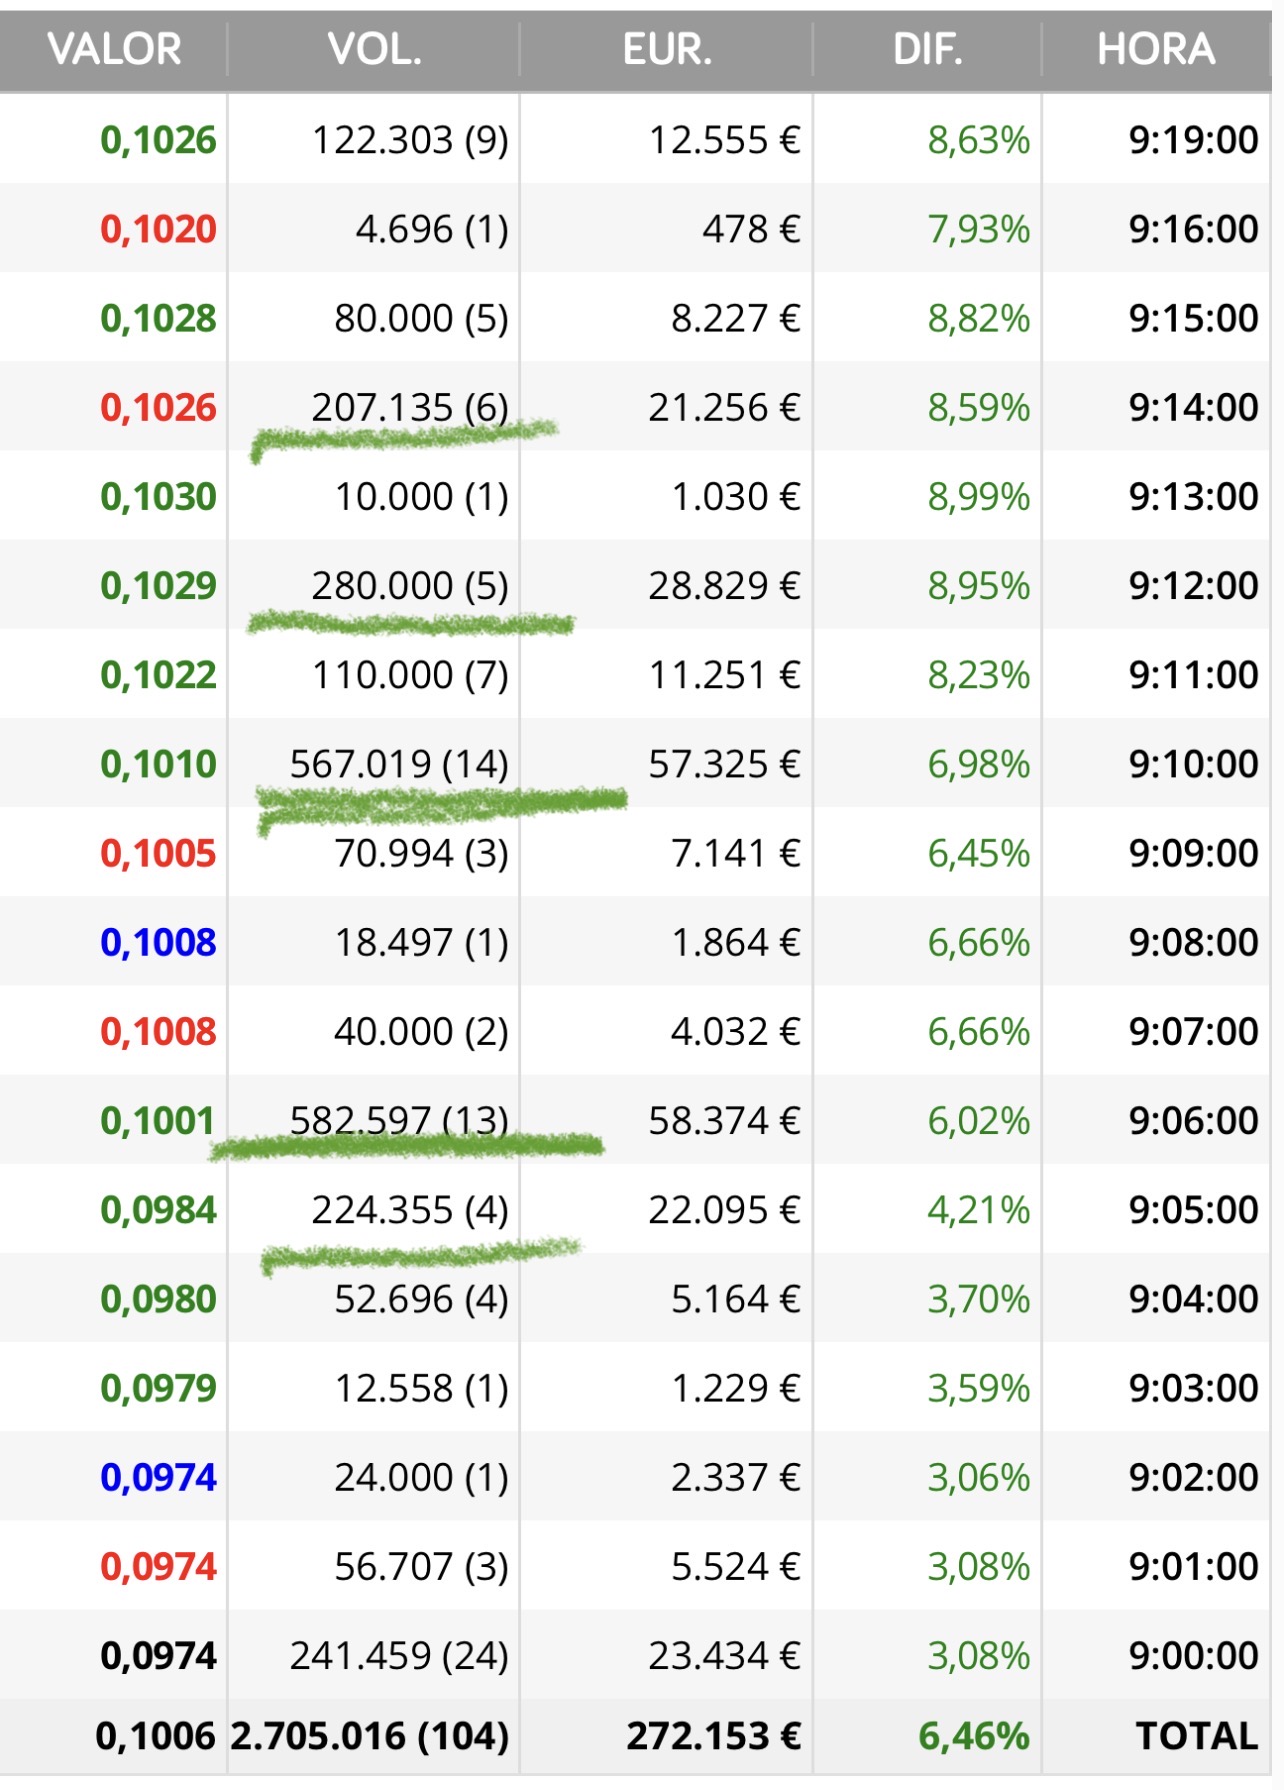Select time 9:19:00
Screen dimensions: 1284x1790
(x=1194, y=140)
